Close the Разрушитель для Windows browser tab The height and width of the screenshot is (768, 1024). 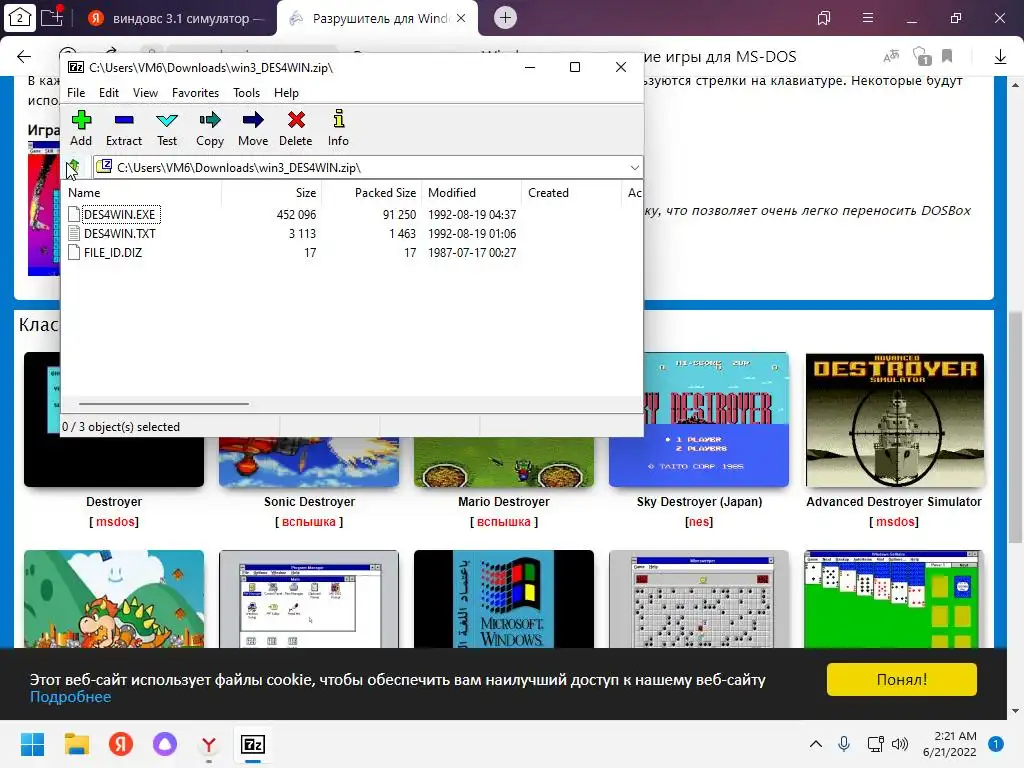[x=461, y=18]
